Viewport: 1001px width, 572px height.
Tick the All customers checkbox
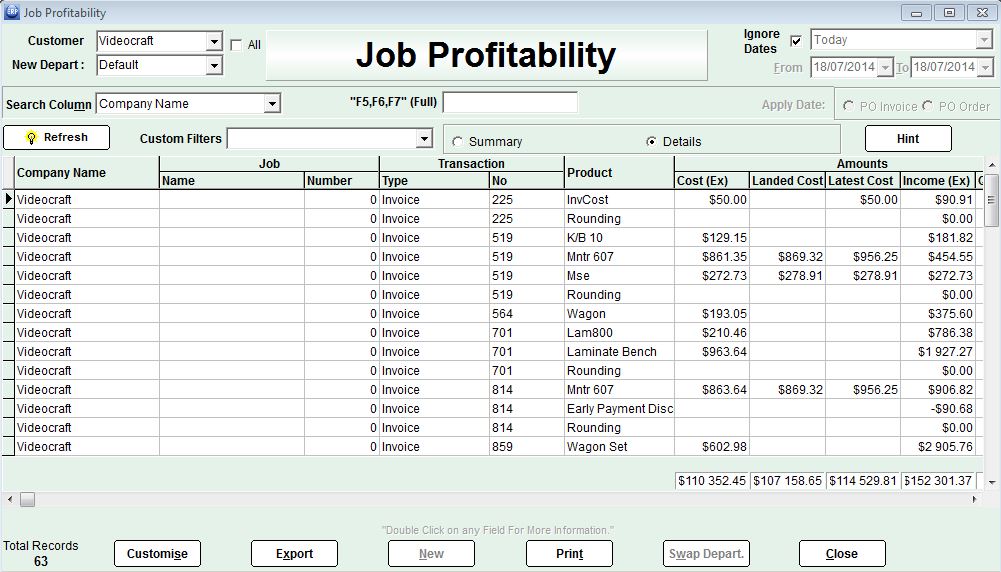click(x=236, y=45)
